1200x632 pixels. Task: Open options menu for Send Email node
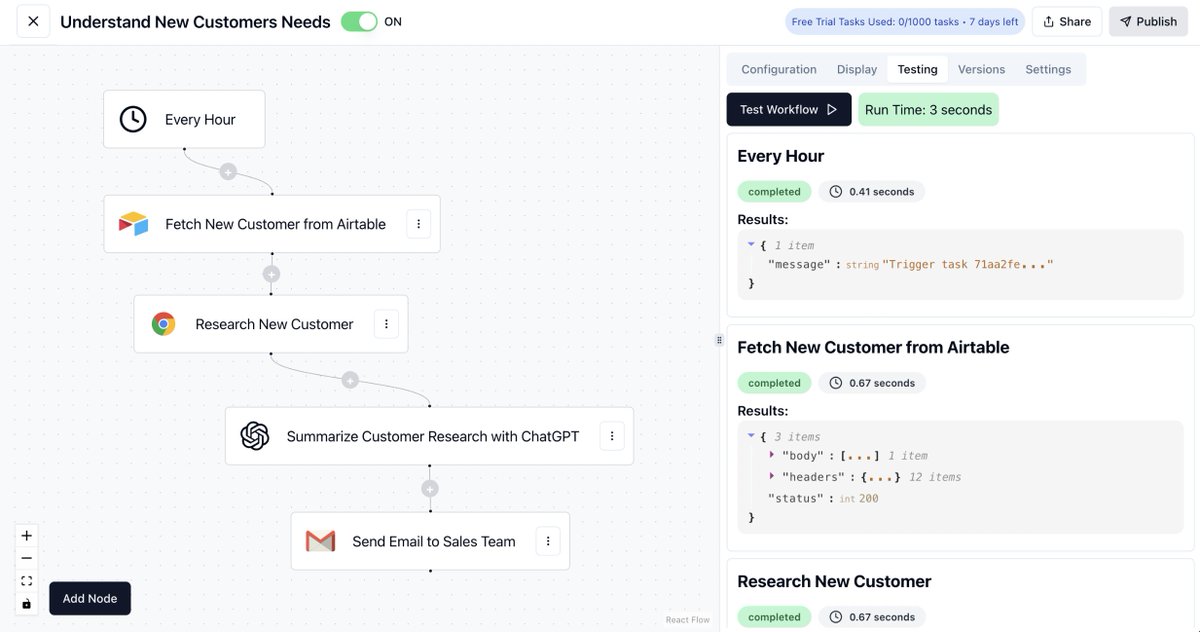coord(548,541)
